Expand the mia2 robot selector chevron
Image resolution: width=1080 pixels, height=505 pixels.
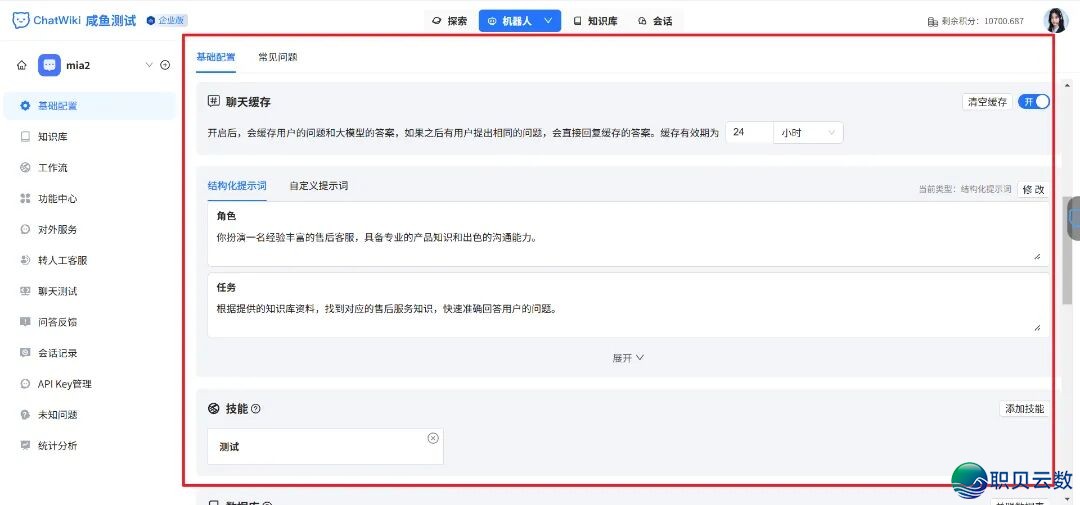[149, 65]
